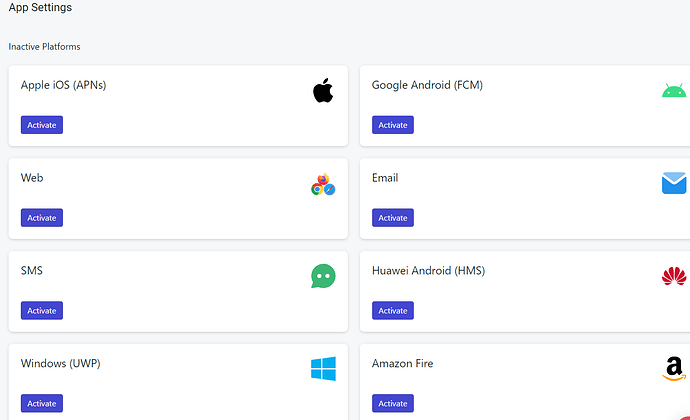Activate the Email platform
The image size is (690, 420).
point(393,218)
